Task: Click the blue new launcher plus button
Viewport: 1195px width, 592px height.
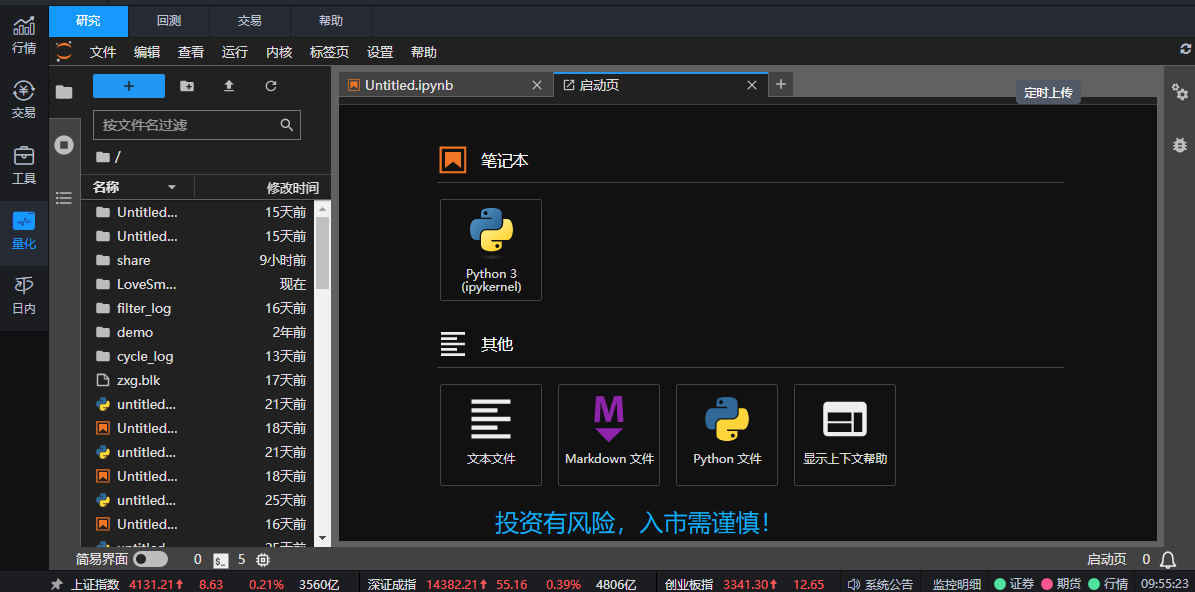Action: [x=129, y=86]
